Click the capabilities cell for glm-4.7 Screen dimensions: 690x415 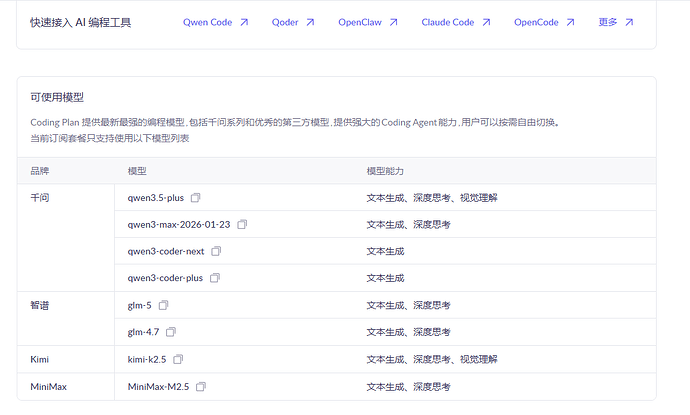(x=408, y=332)
